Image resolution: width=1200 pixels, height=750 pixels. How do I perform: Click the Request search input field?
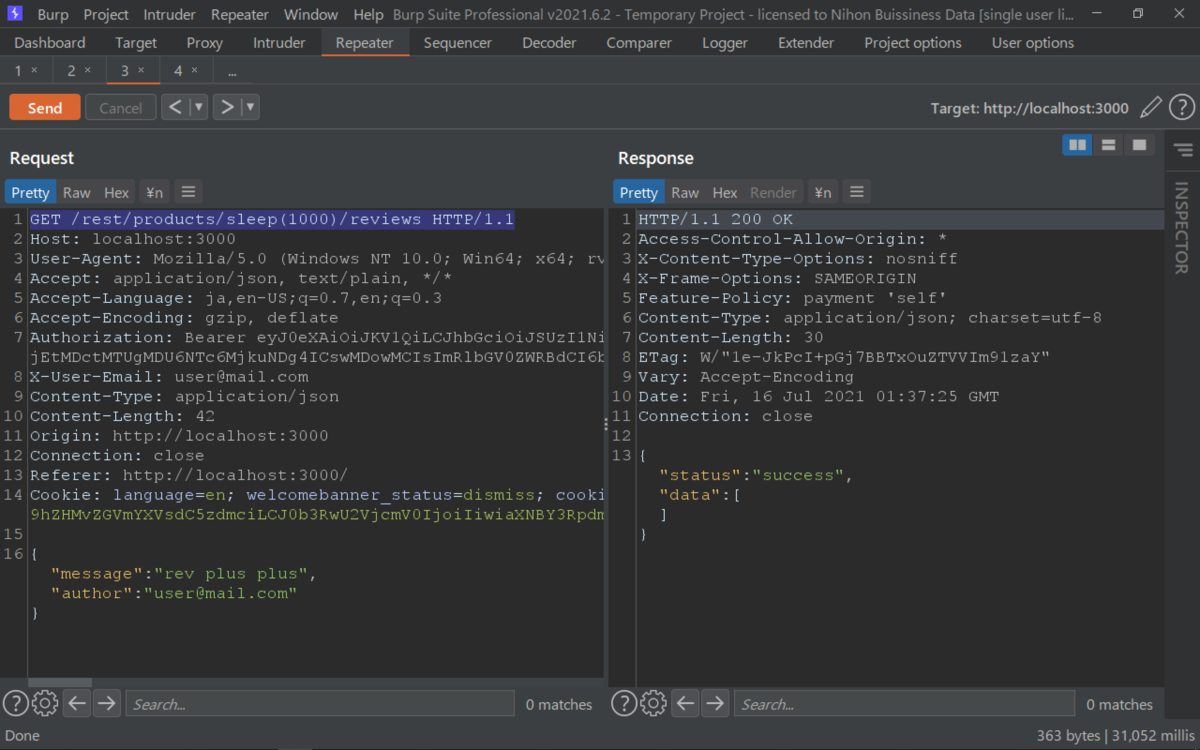tap(320, 704)
